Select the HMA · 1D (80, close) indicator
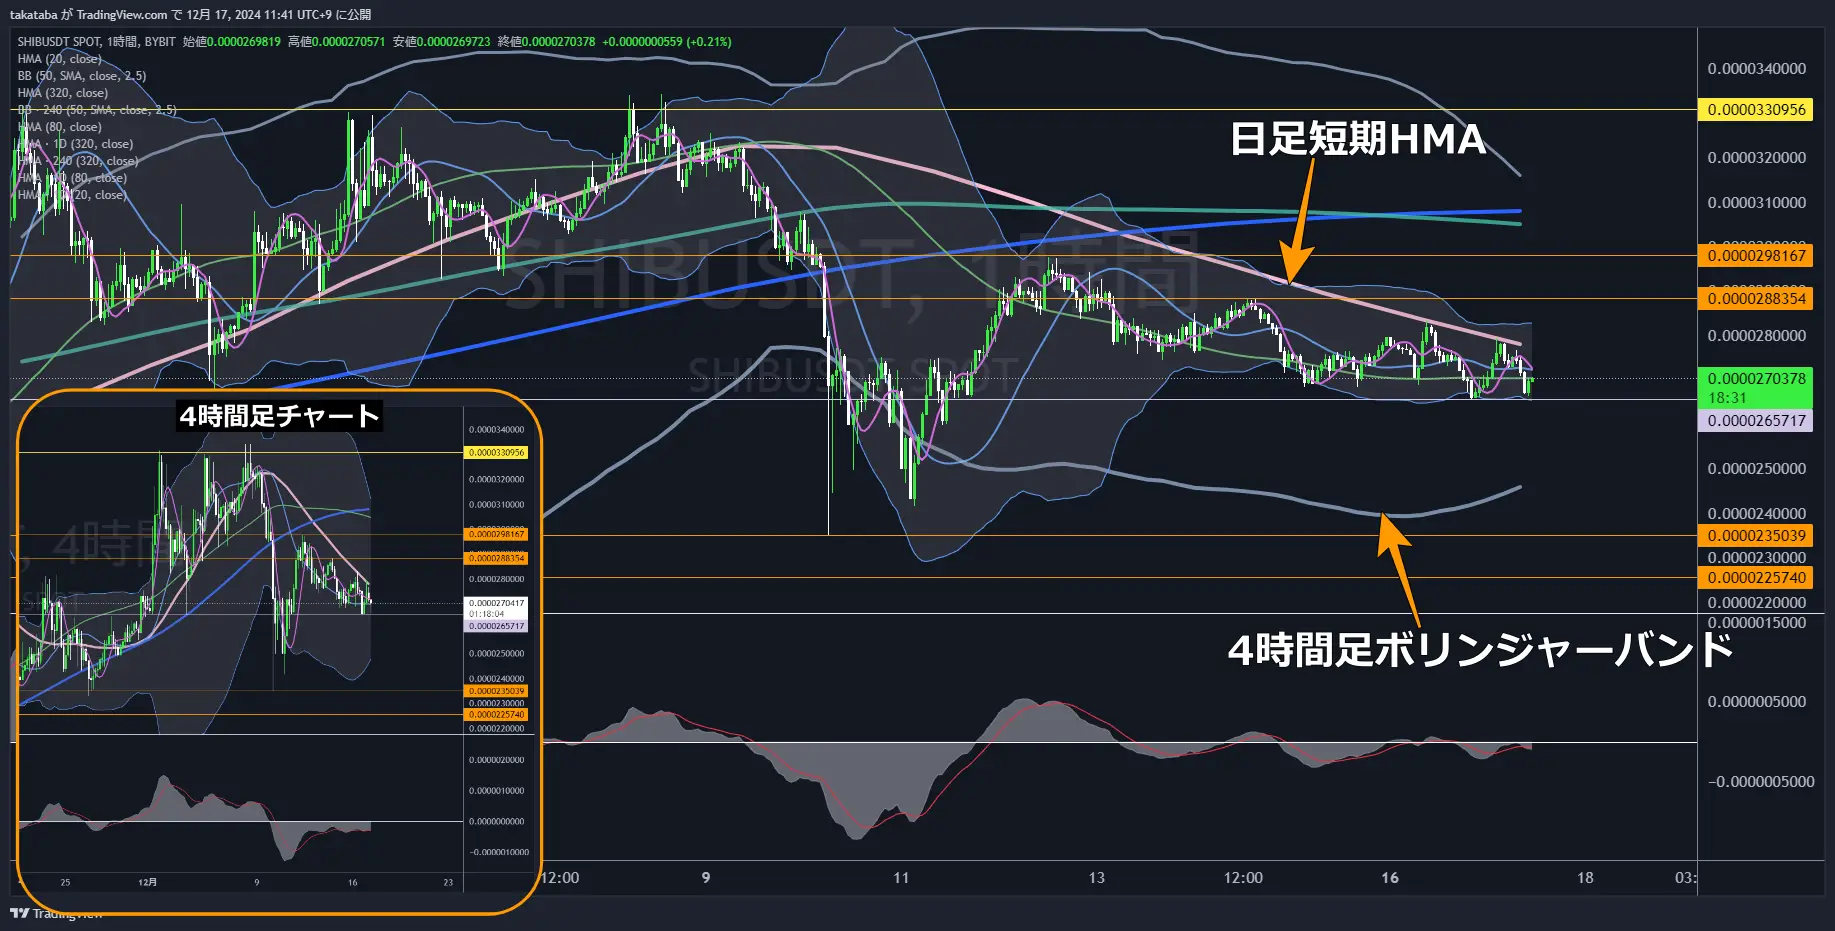Image resolution: width=1835 pixels, height=931 pixels. click(72, 178)
